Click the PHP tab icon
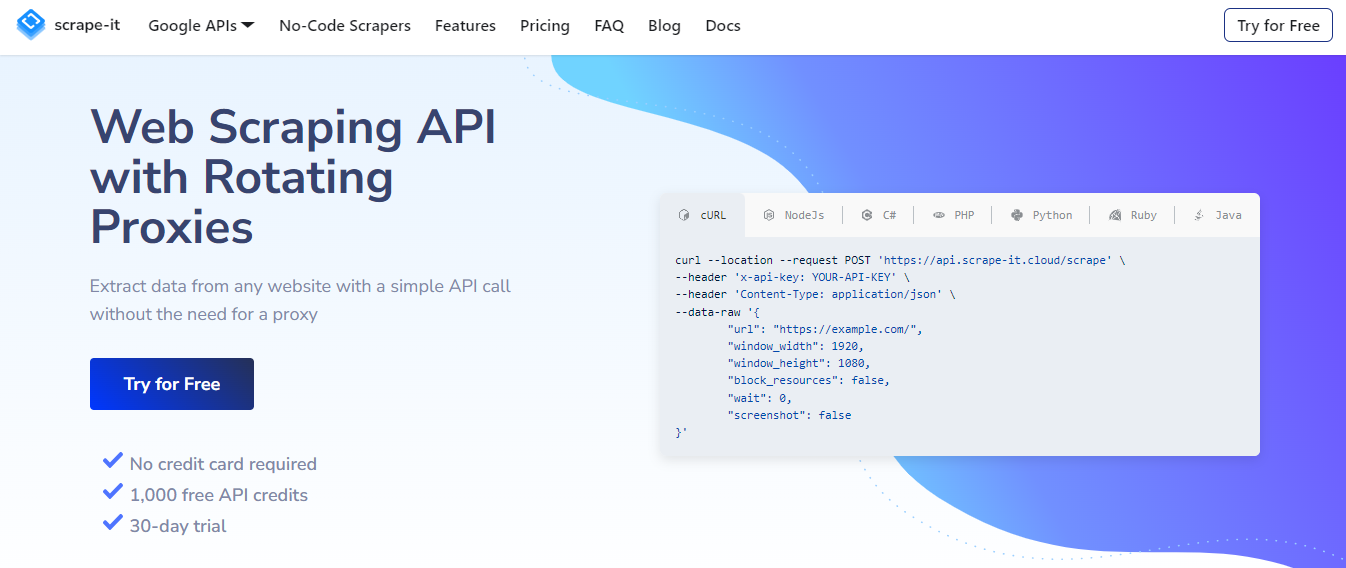 939,215
